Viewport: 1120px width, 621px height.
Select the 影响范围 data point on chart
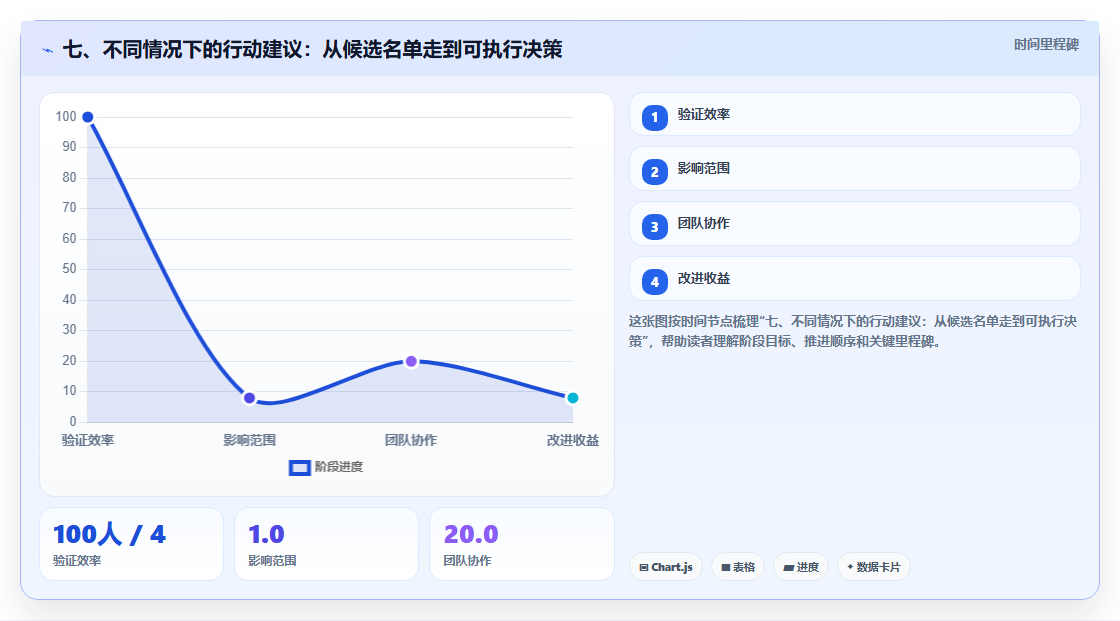tap(249, 398)
